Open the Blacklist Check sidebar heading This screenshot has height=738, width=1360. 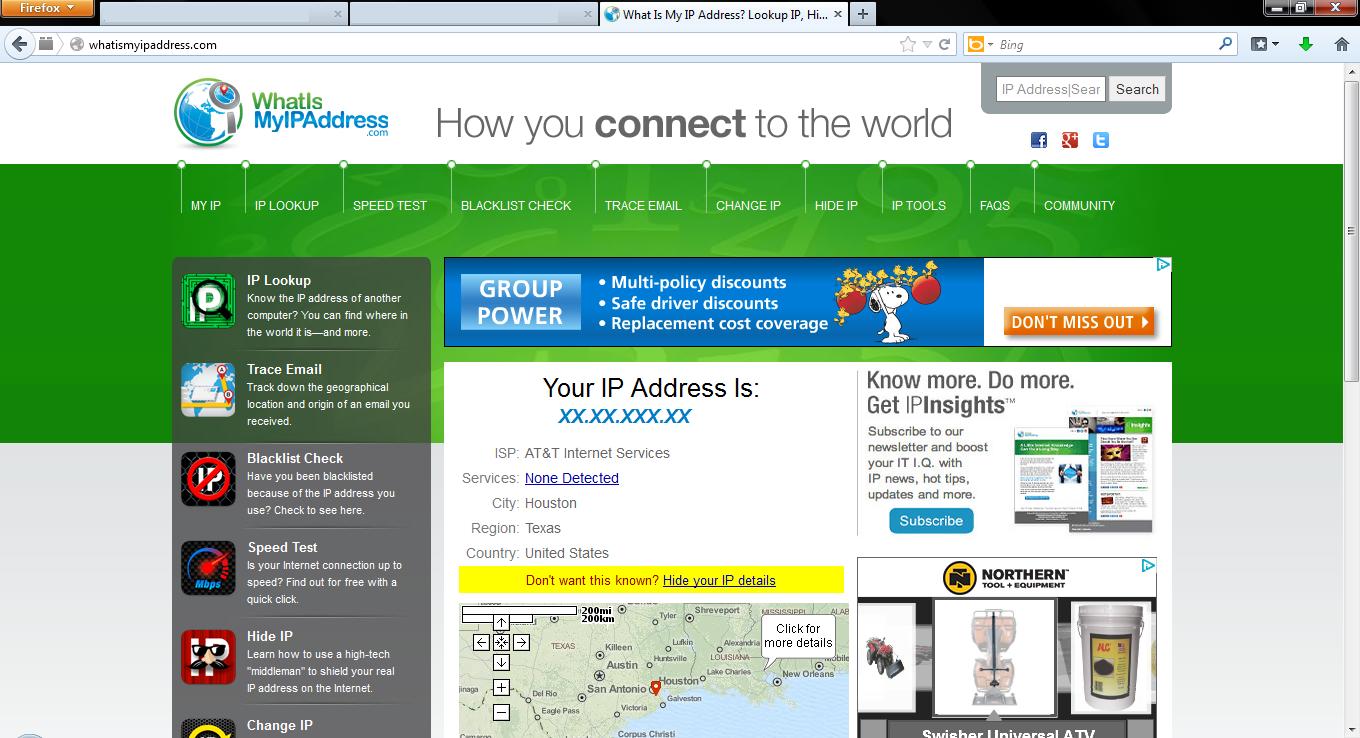click(295, 458)
